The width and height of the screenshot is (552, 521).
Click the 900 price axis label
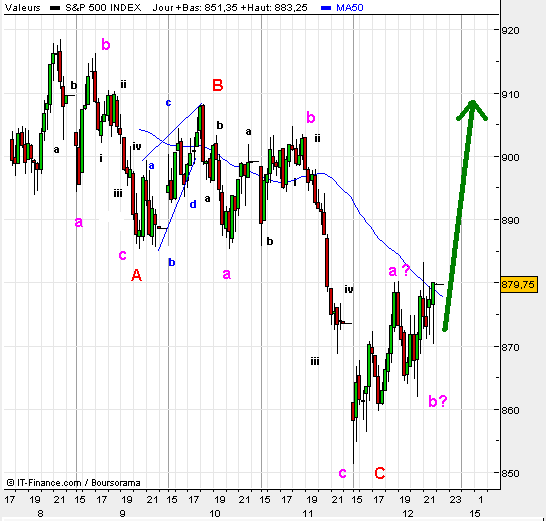pos(510,157)
